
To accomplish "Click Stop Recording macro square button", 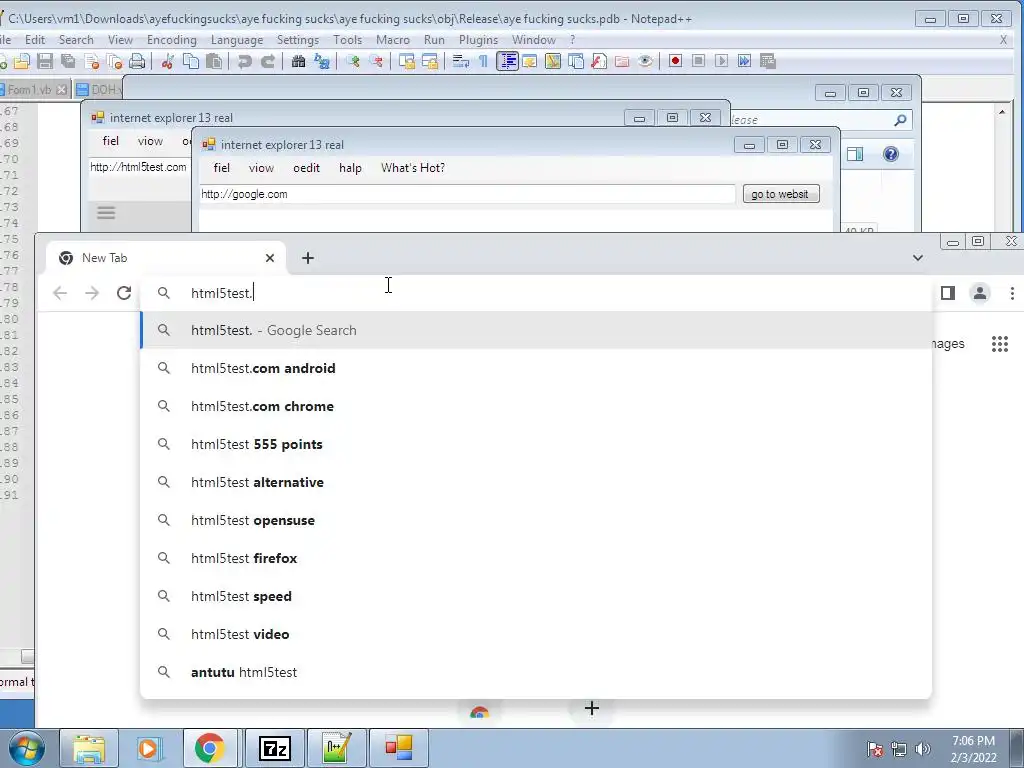I will (698, 61).
